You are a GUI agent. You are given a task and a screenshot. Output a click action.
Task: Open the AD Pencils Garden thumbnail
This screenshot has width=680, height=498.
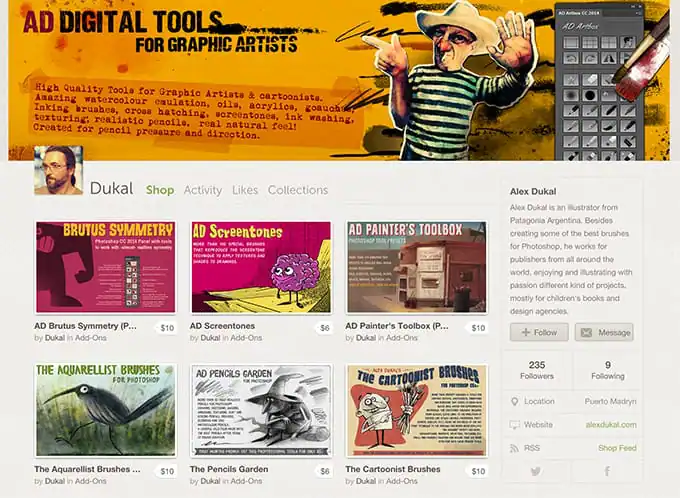(261, 410)
